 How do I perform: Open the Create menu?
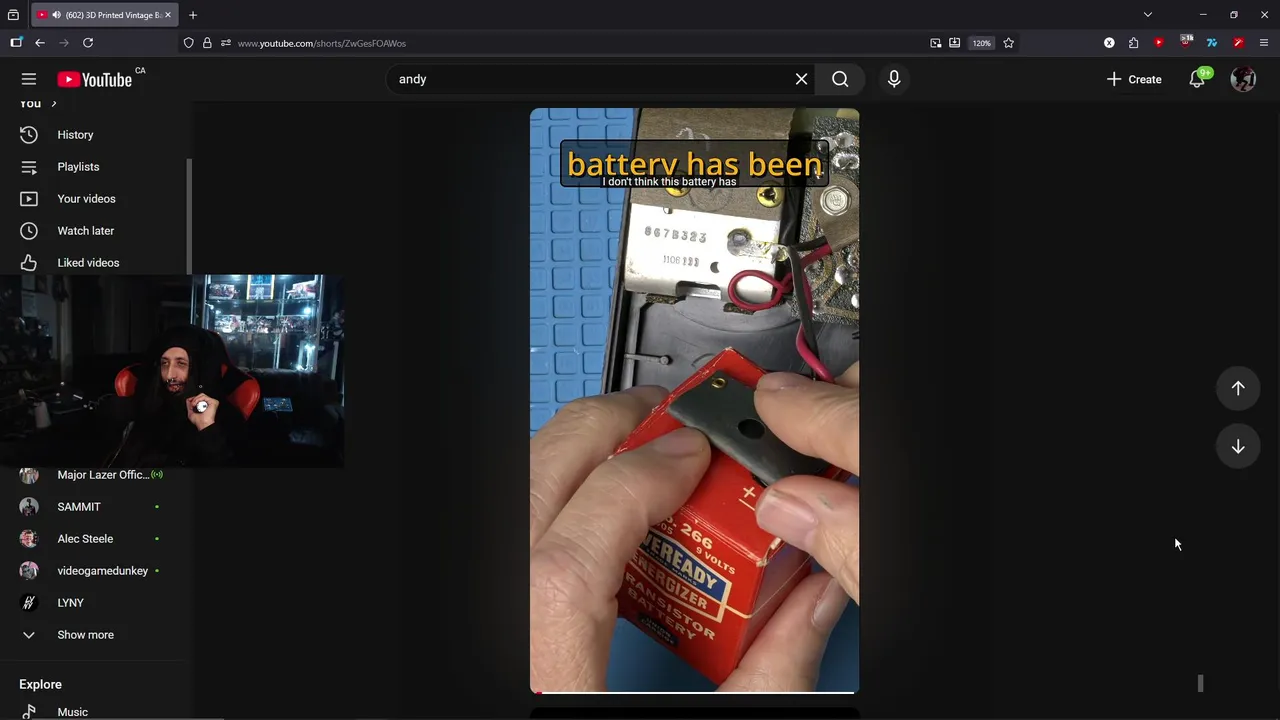pyautogui.click(x=1134, y=79)
